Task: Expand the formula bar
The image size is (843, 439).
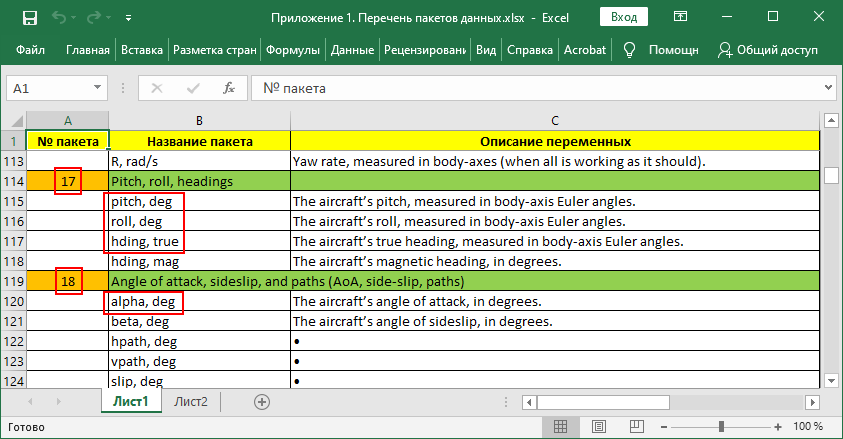Action: tap(827, 88)
